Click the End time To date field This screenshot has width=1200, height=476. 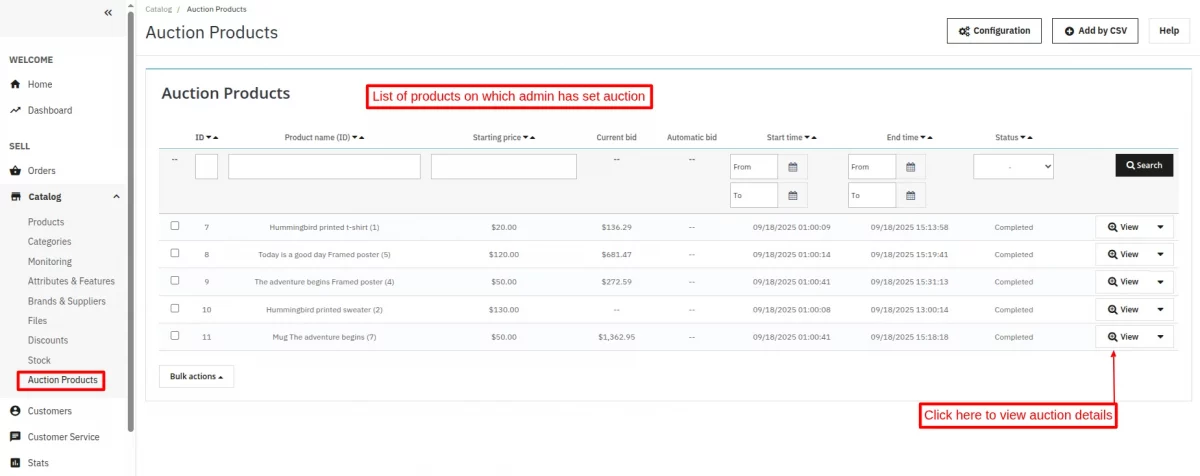tap(872, 195)
